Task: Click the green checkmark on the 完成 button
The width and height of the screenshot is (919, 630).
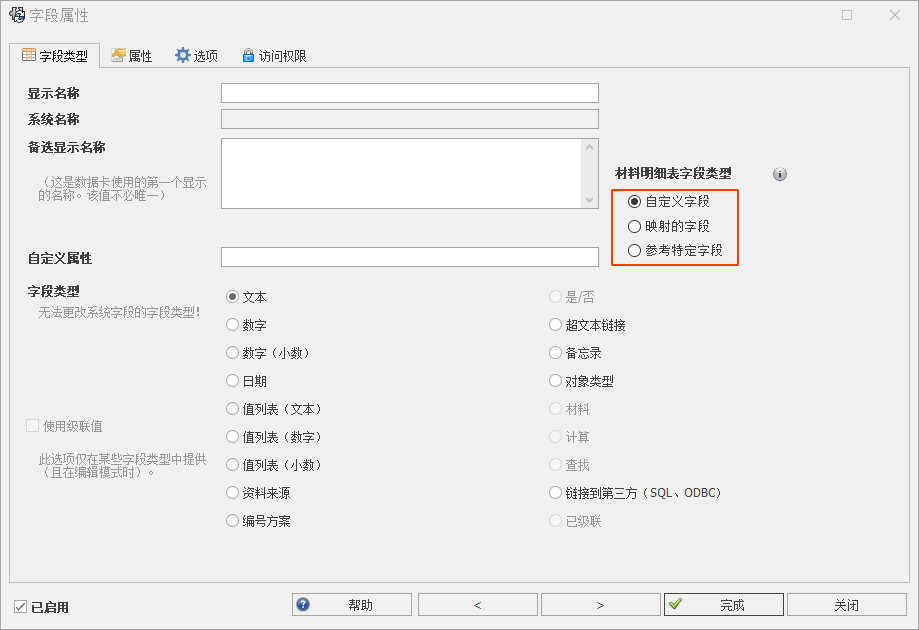Action: point(675,604)
